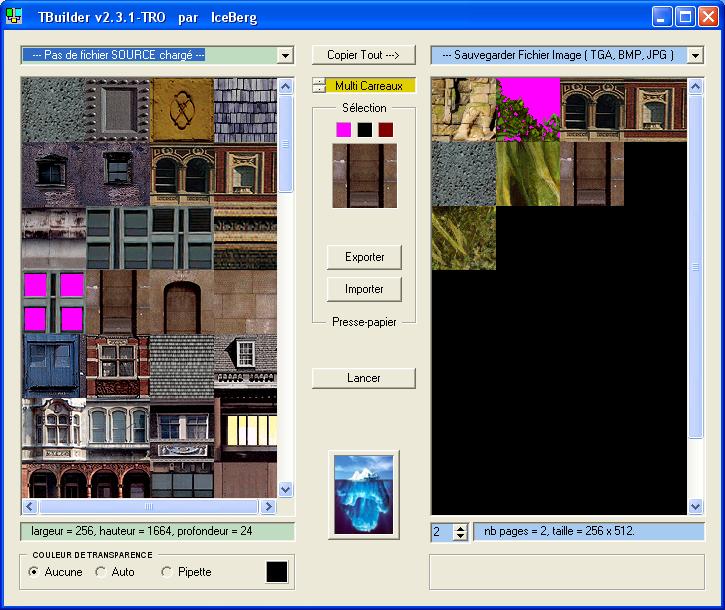Screen dimensions: 725x610
Task: Click destination panel scroll down arrow
Action: tap(695, 506)
